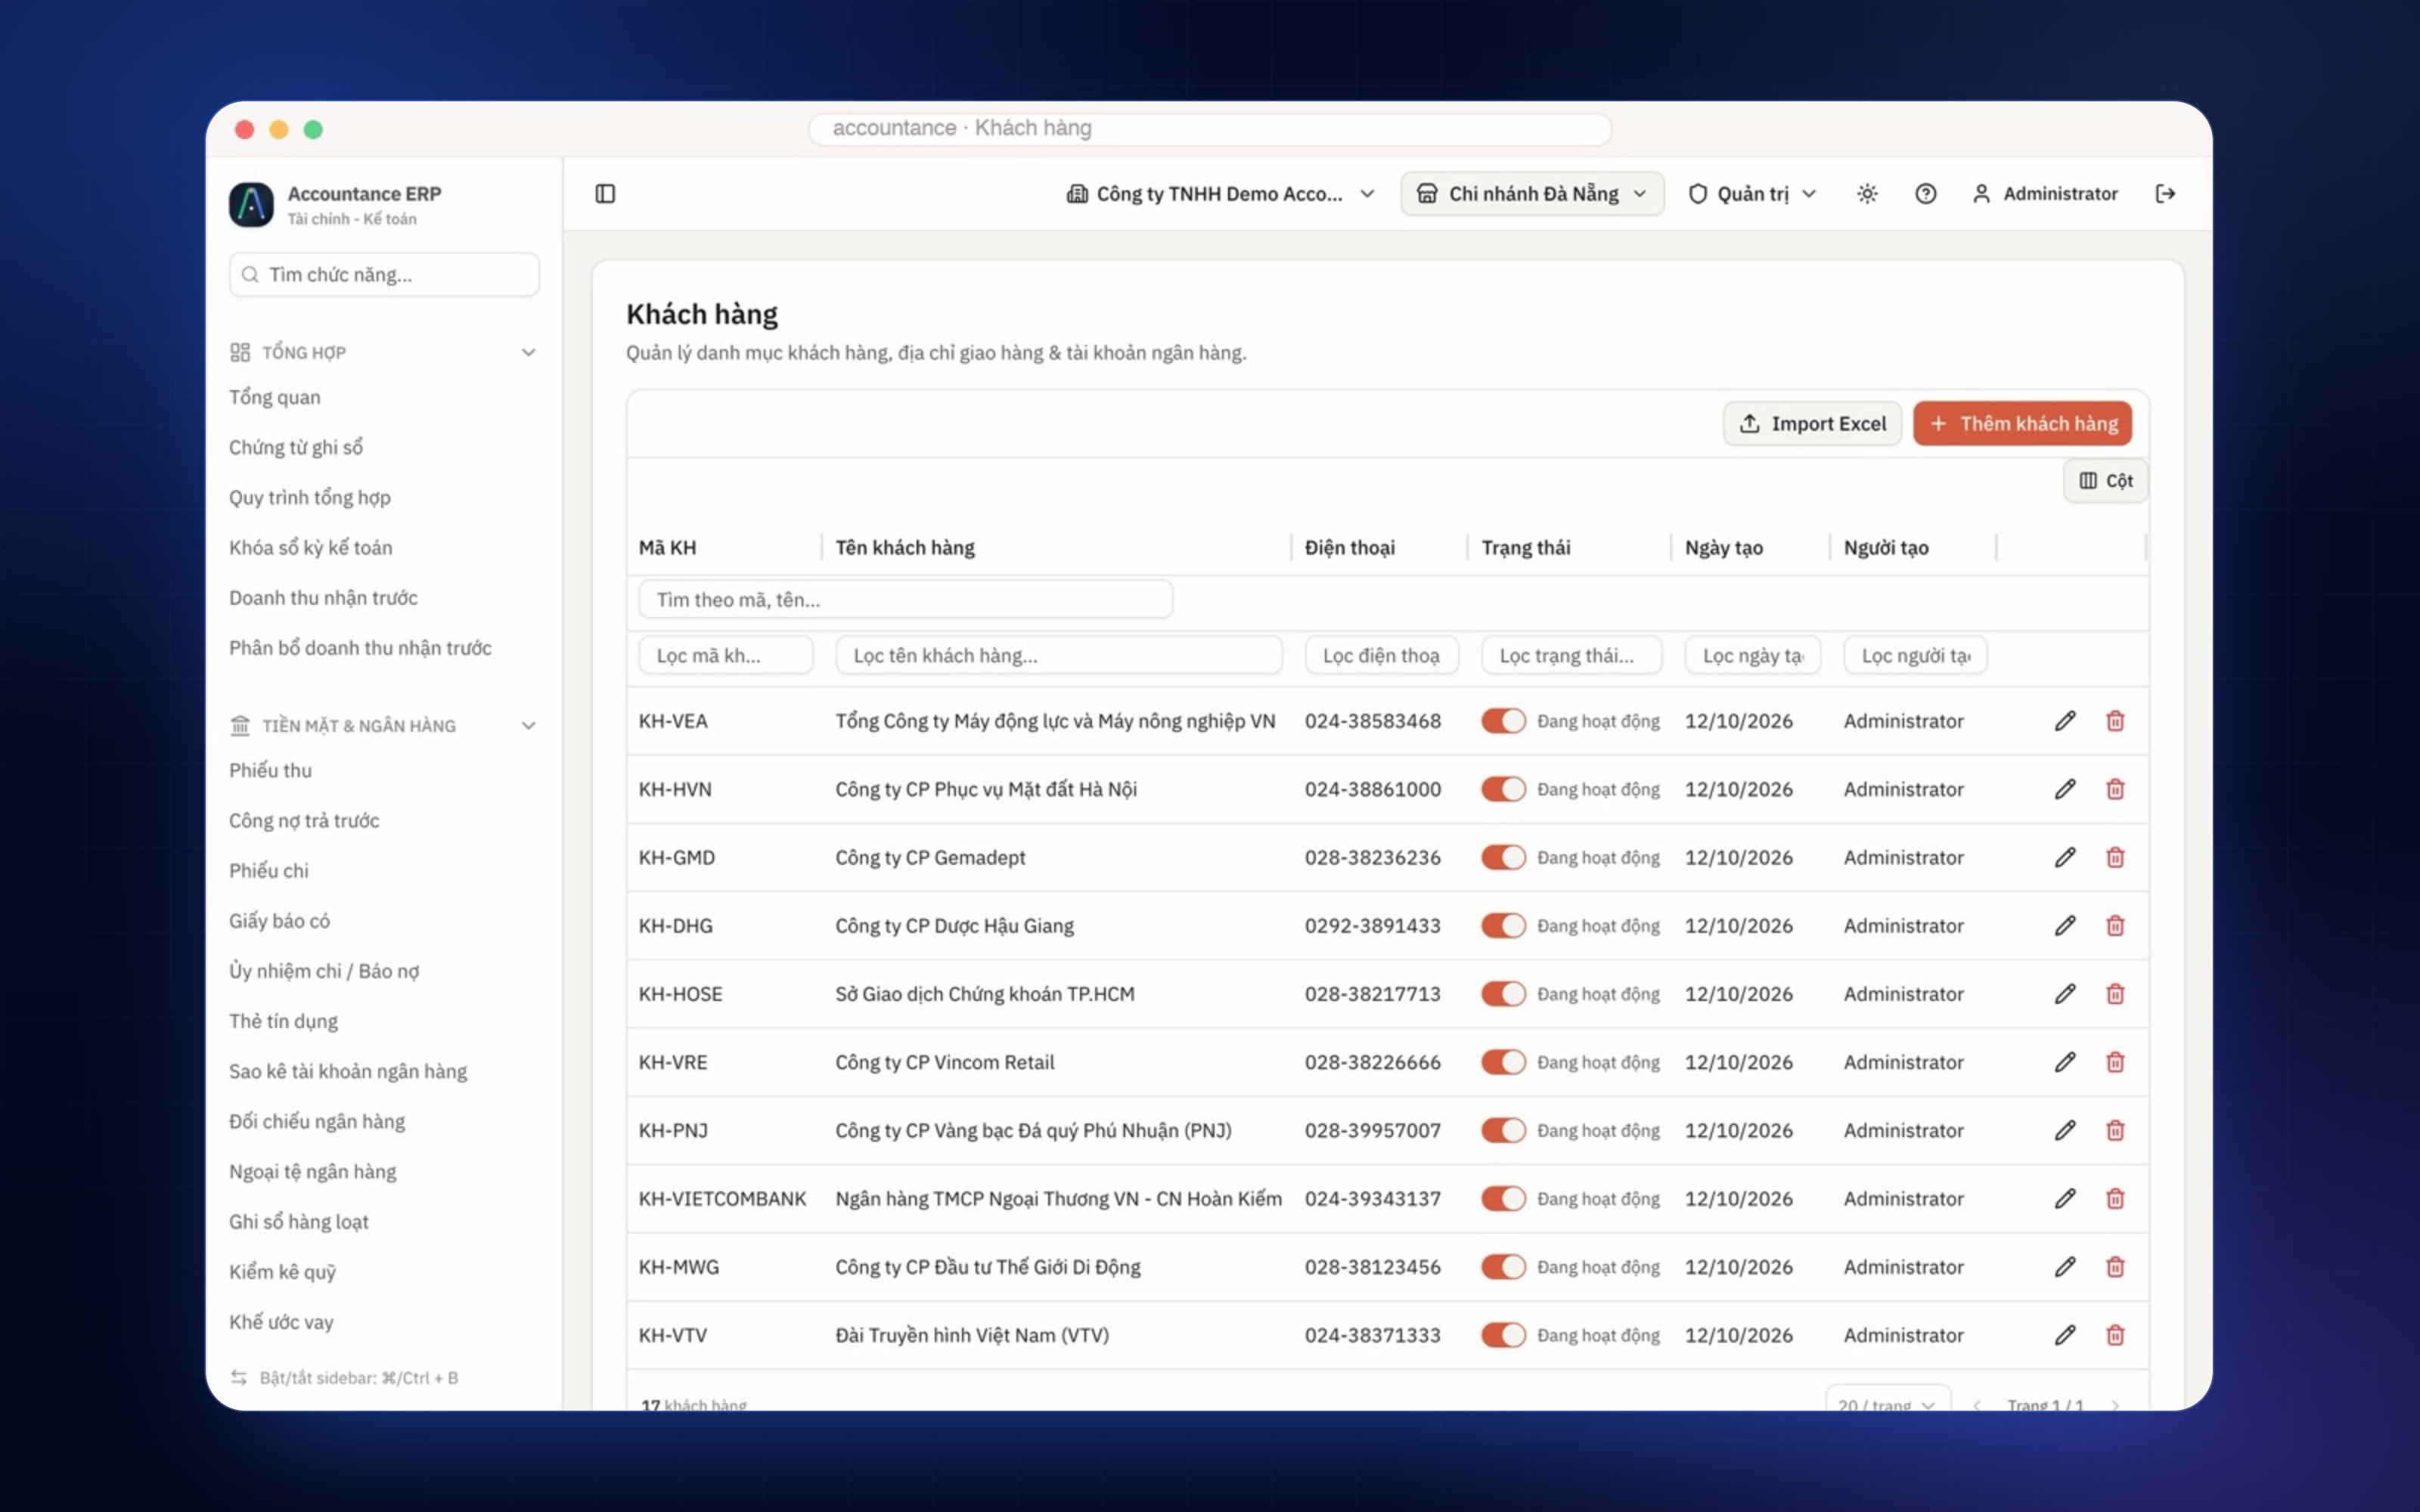
Task: Toggle active status for KH-HOSE
Action: click(x=1503, y=994)
